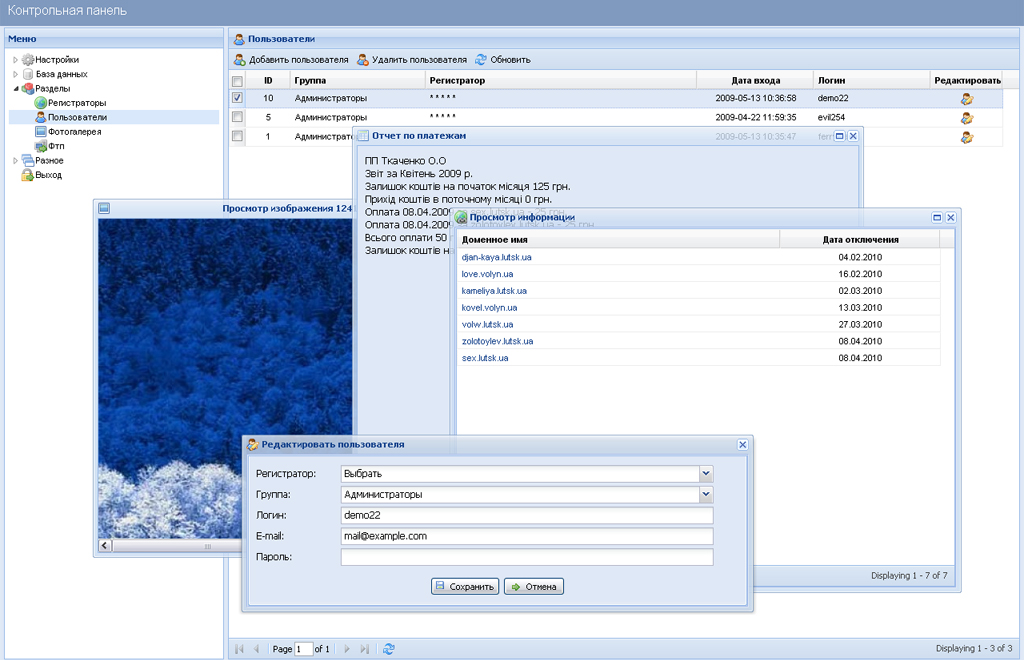Click the E-mail input field
This screenshot has height=660, width=1024.
(527, 536)
